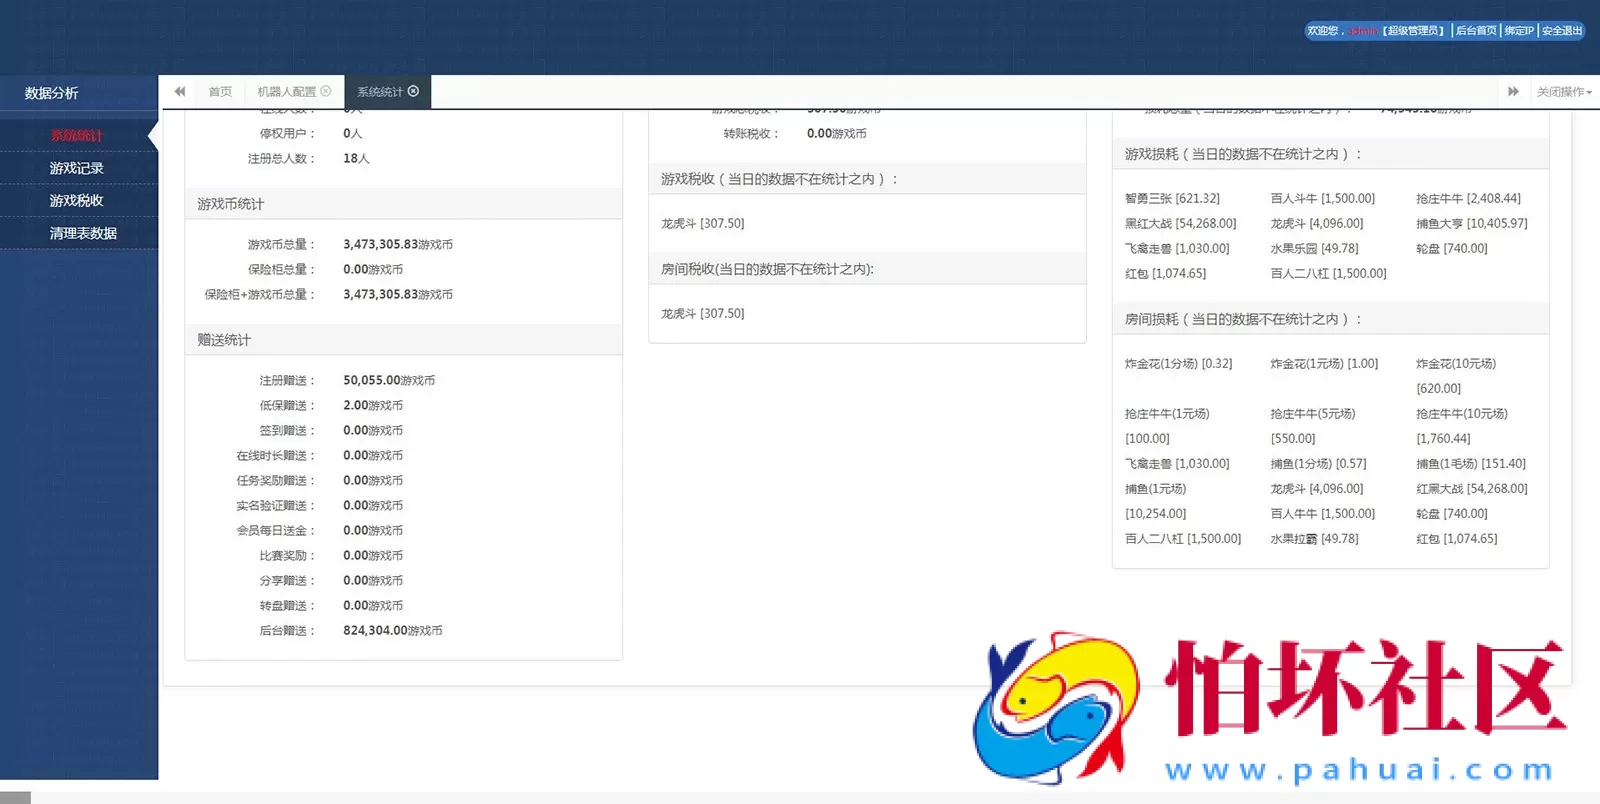Click the 绑定IP link

[x=1519, y=31]
